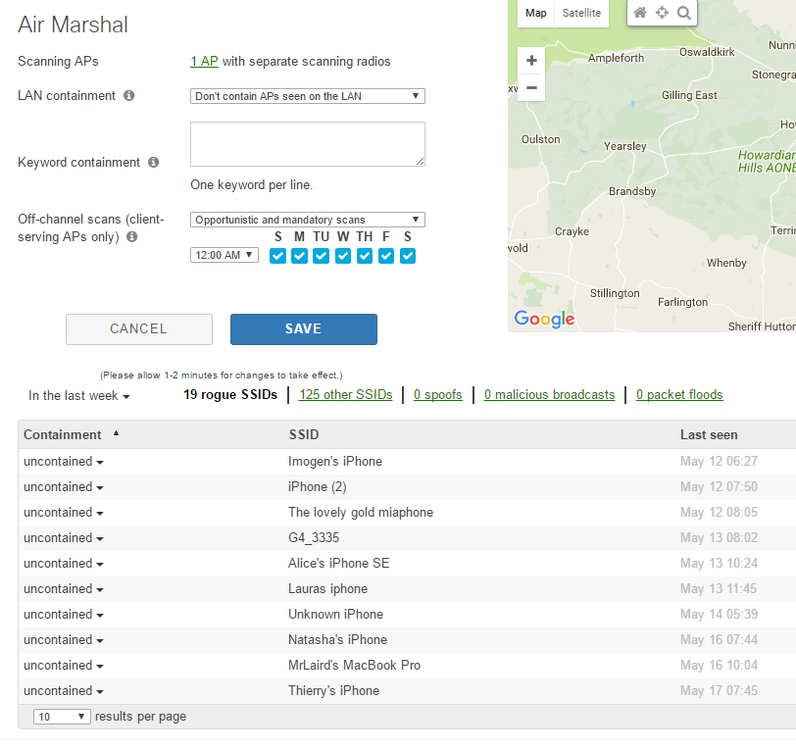Click LAN containment info icon

[129, 95]
